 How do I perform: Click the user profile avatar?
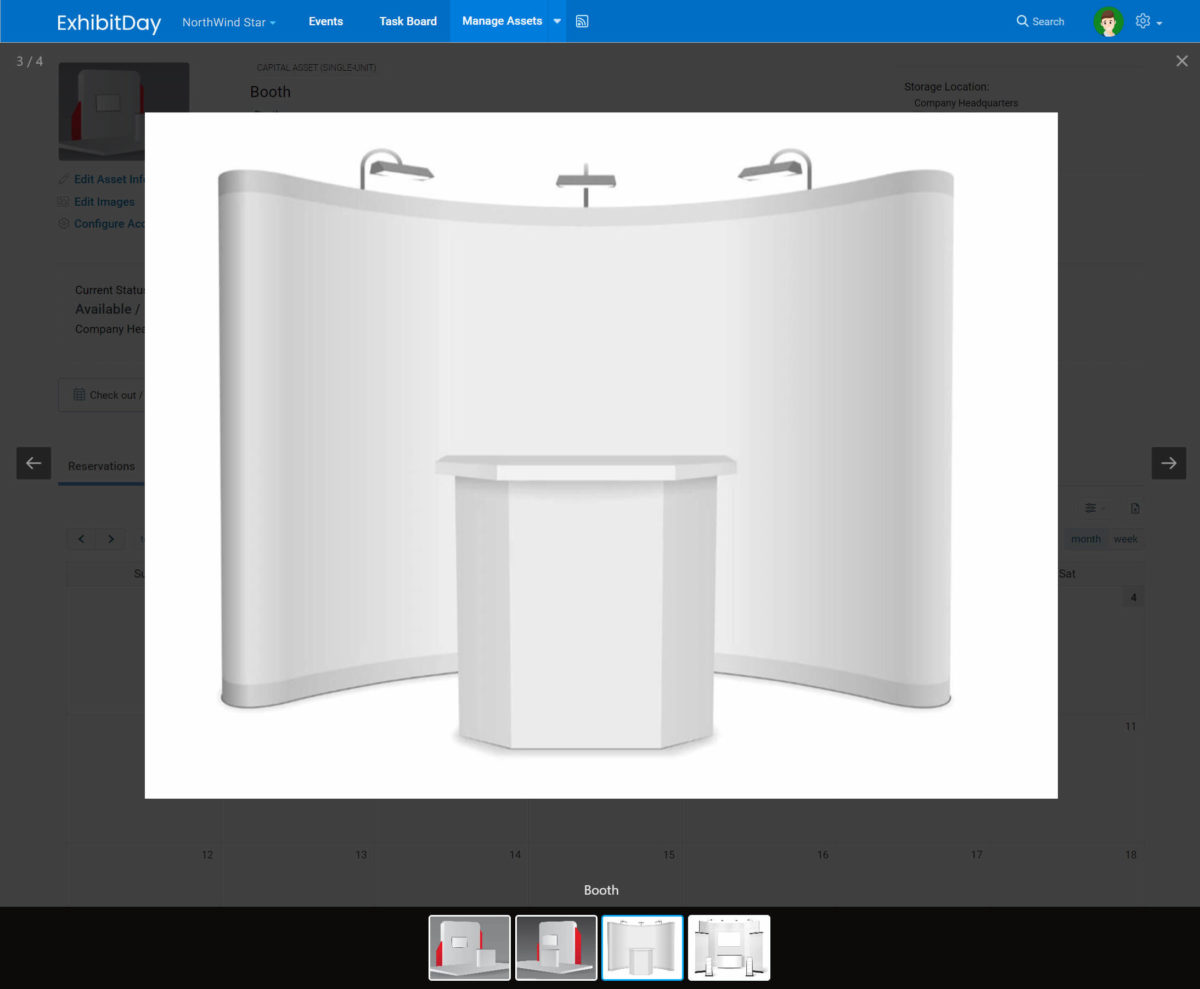click(1109, 21)
